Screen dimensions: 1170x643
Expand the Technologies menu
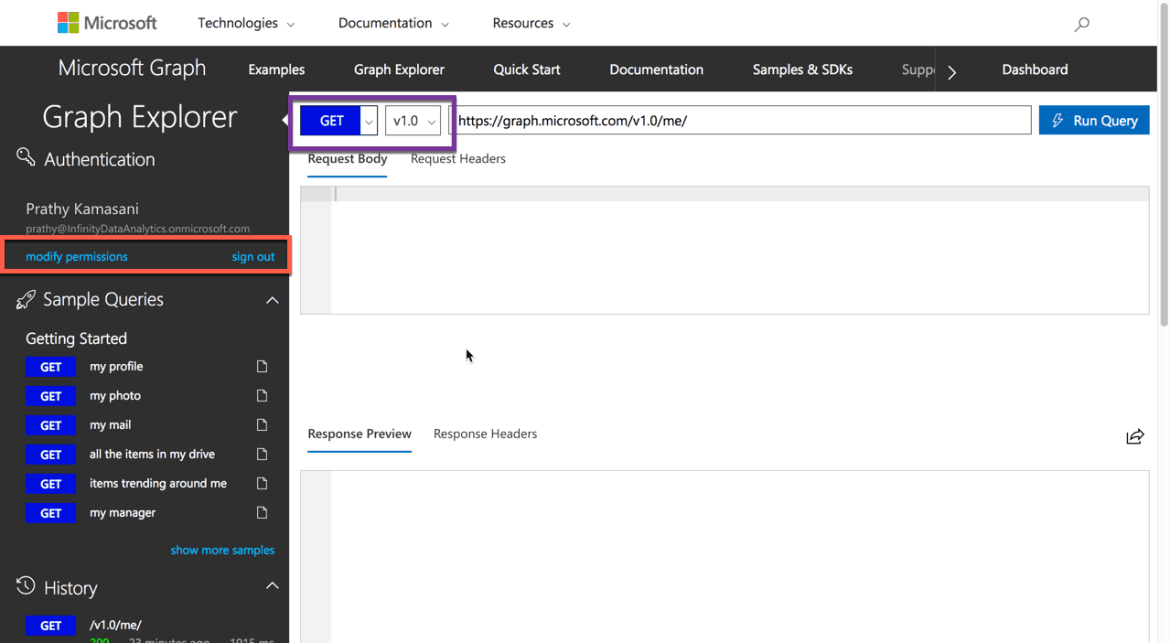pyautogui.click(x=246, y=23)
